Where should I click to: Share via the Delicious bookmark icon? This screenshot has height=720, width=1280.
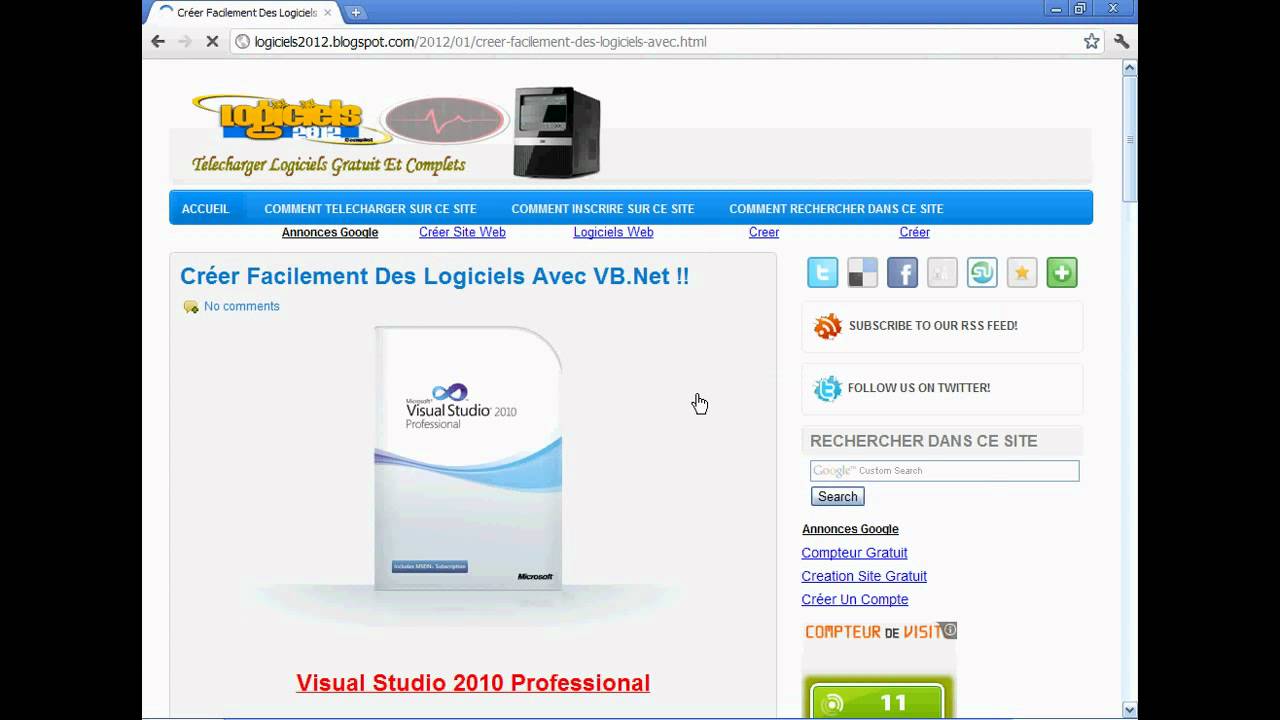pyautogui.click(x=863, y=272)
